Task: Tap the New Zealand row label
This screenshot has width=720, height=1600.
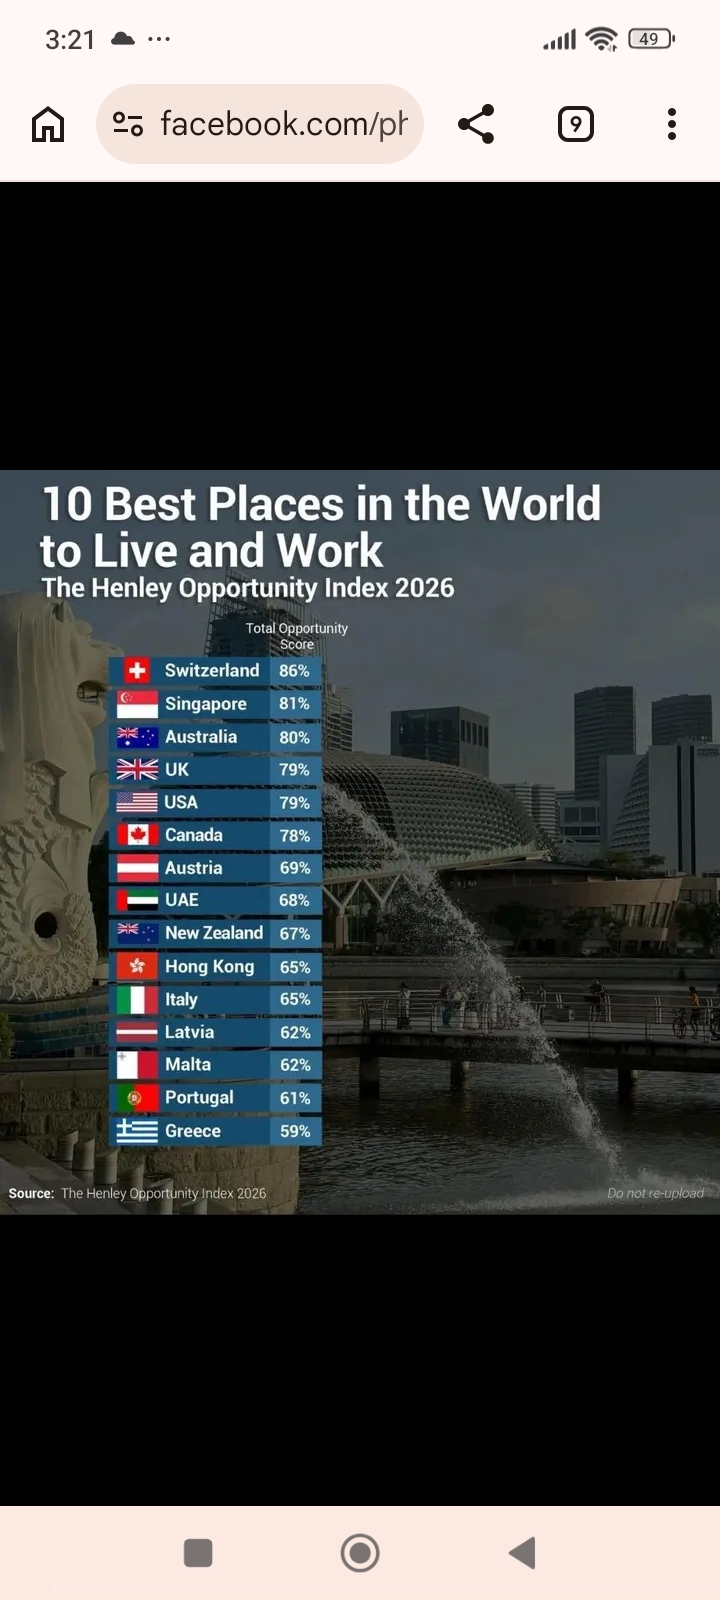Action: click(214, 933)
